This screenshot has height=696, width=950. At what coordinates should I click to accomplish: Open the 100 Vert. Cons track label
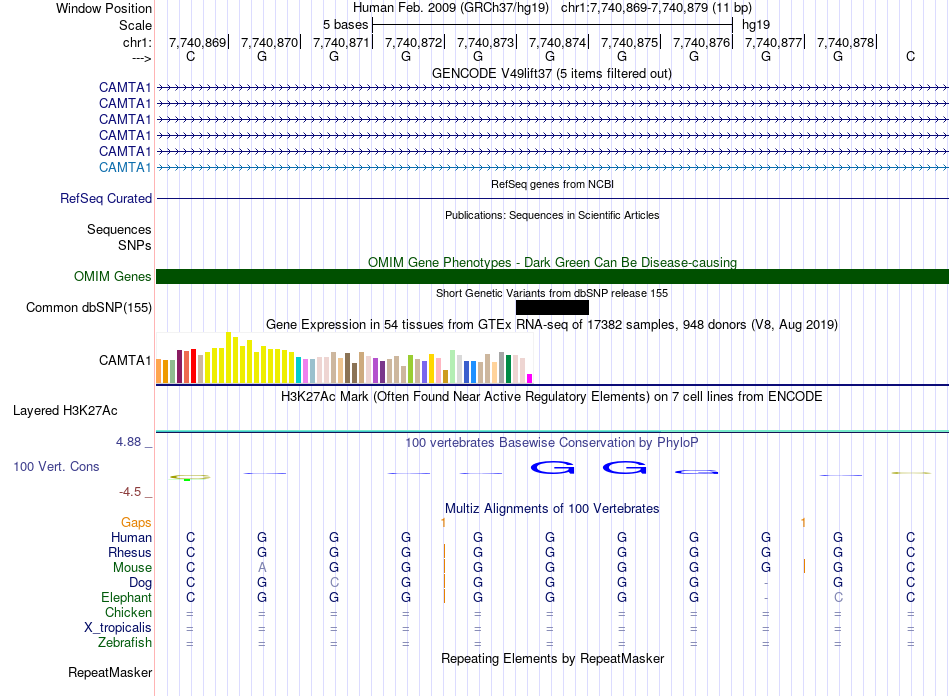point(56,466)
